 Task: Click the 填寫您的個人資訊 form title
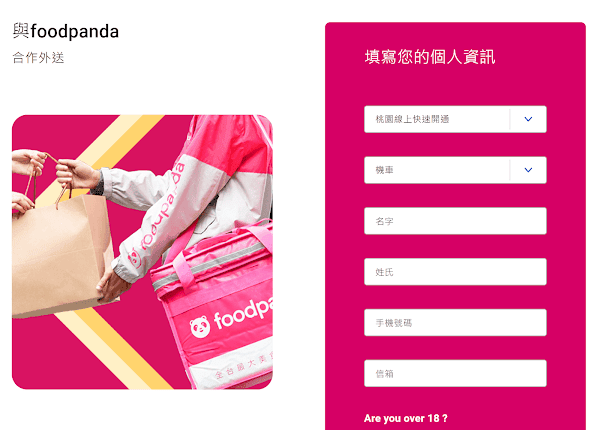point(430,57)
